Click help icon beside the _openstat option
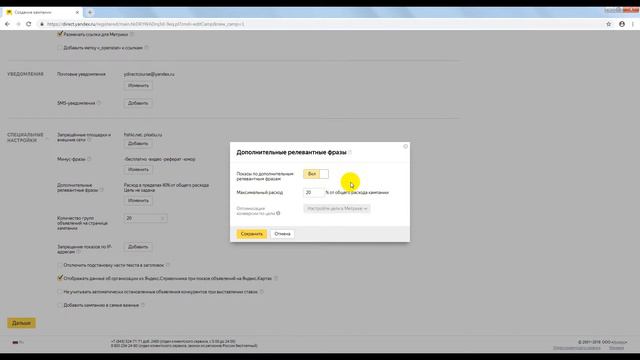The height and width of the screenshot is (360, 640). 147,48
